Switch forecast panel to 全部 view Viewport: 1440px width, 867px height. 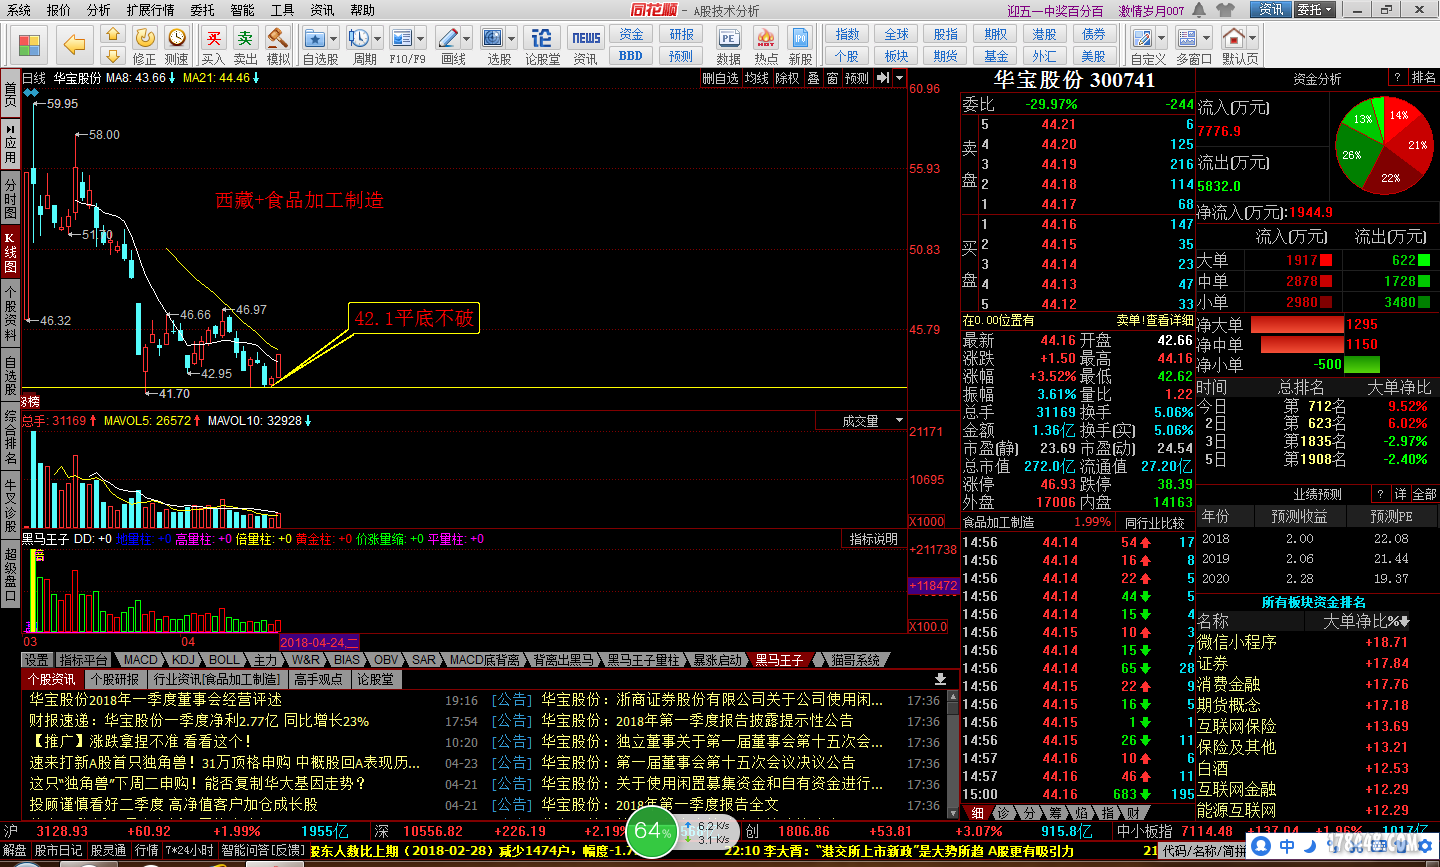tap(1425, 494)
